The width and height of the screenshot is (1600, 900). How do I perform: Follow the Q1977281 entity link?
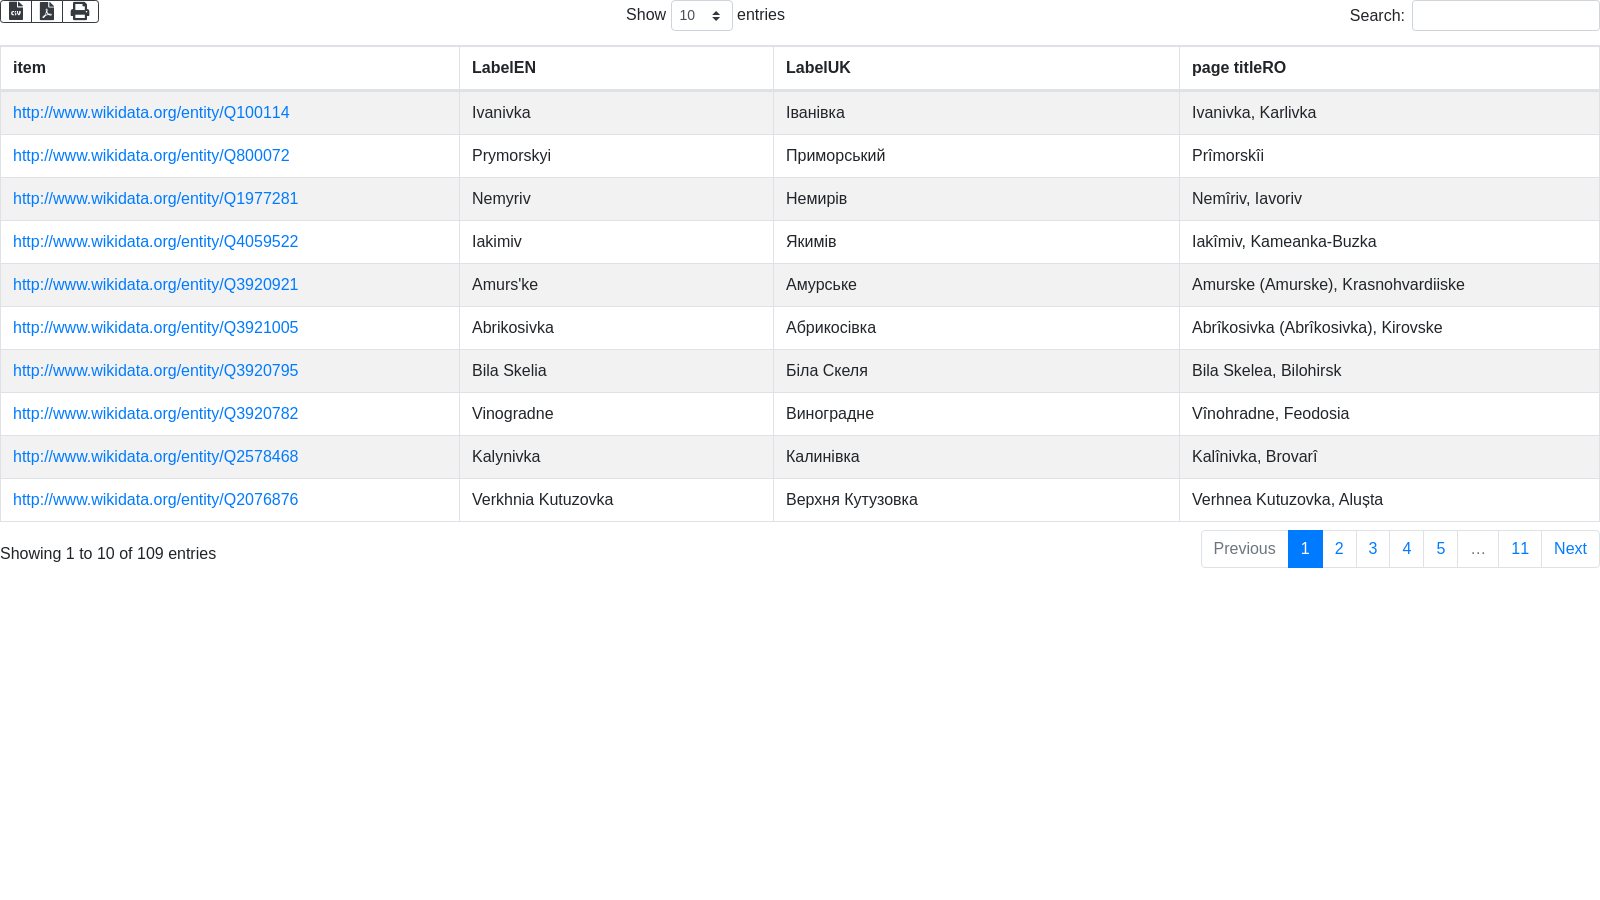155,199
